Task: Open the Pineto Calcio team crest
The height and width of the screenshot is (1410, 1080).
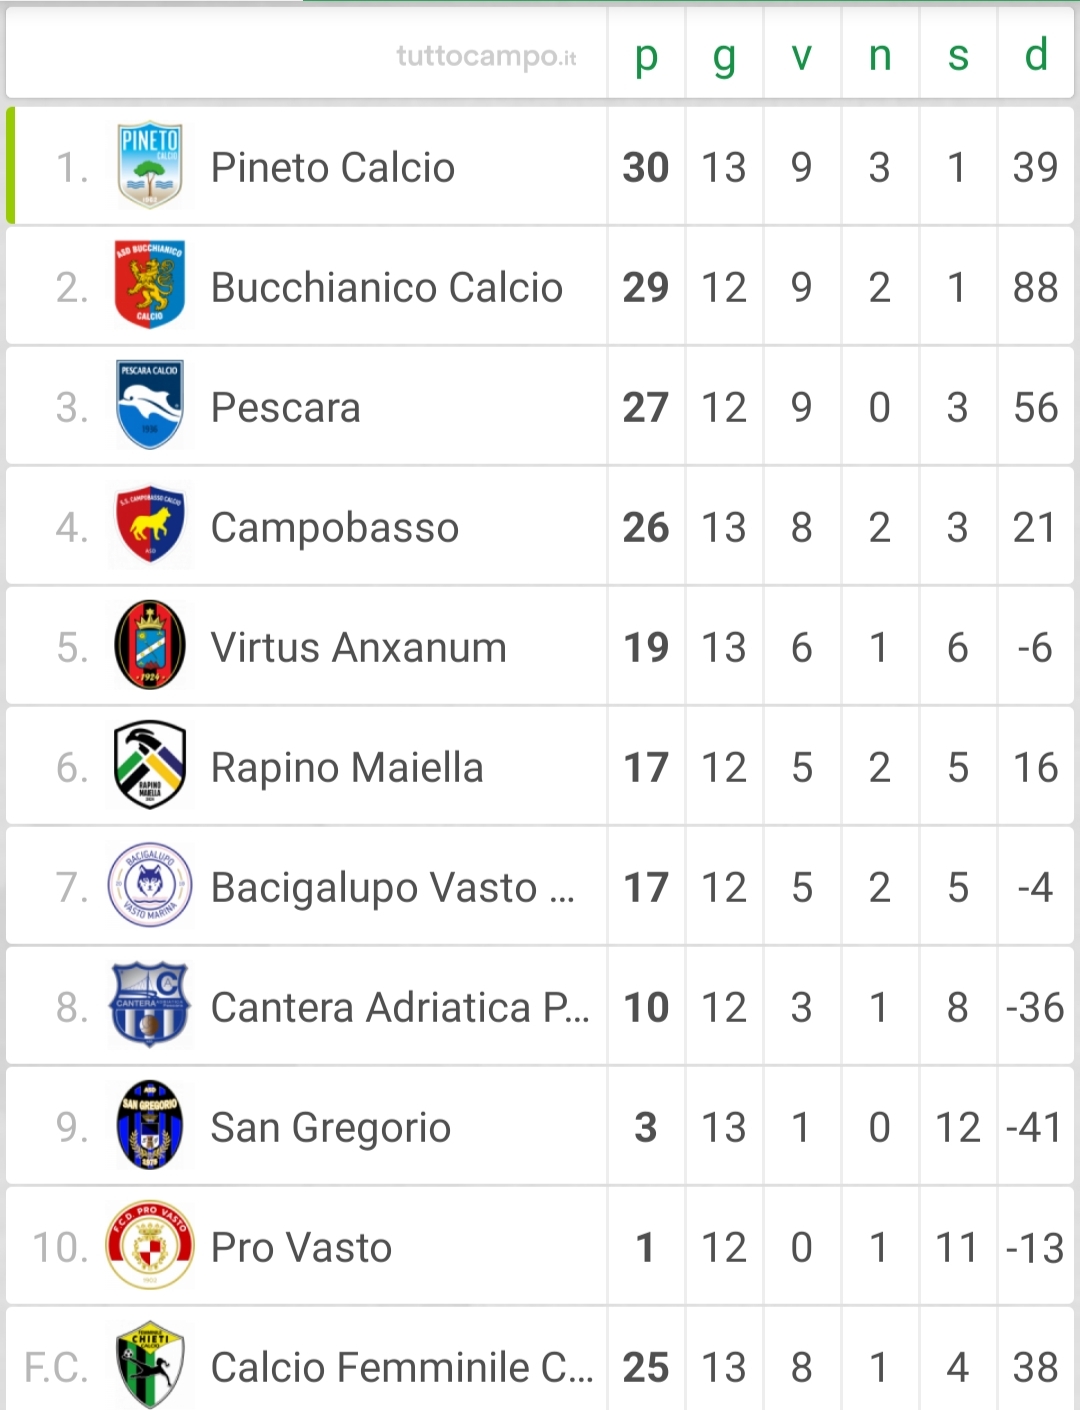Action: (x=149, y=166)
